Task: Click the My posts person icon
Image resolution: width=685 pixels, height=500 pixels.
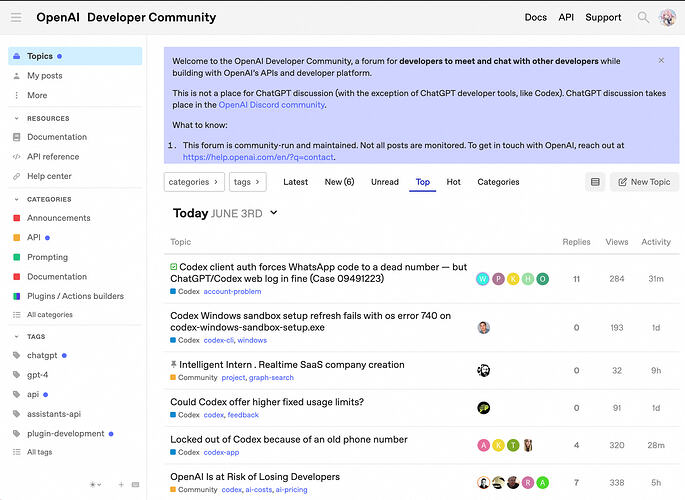Action: [x=17, y=76]
